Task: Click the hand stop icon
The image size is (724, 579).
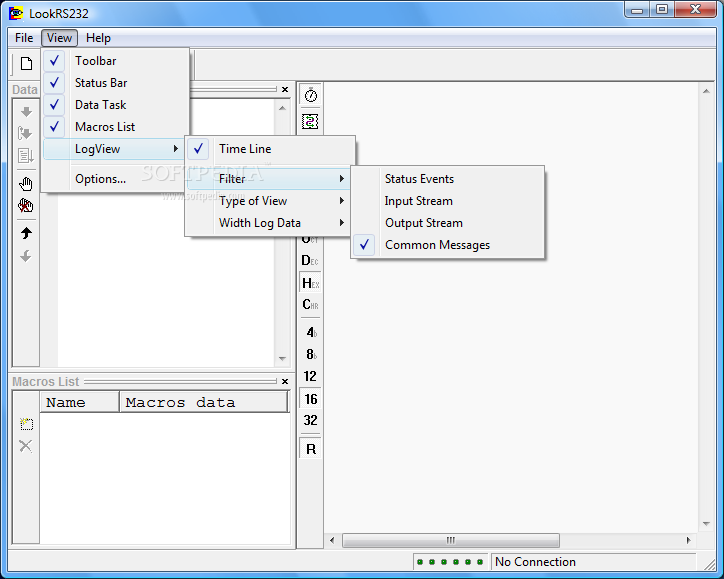Action: (x=26, y=184)
